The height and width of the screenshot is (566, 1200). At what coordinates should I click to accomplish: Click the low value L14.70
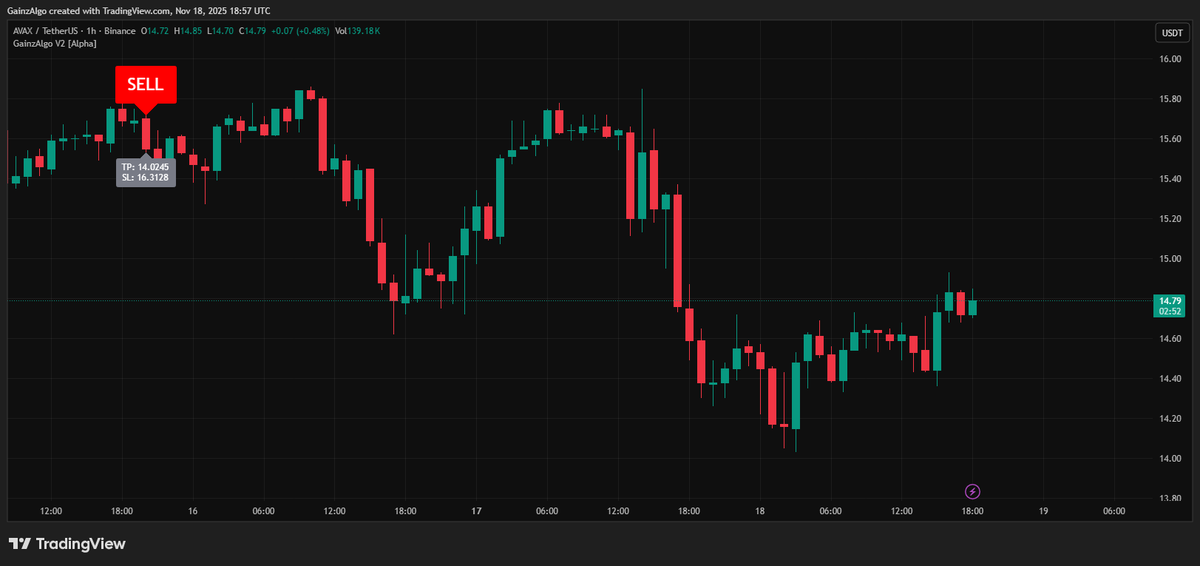pos(221,31)
